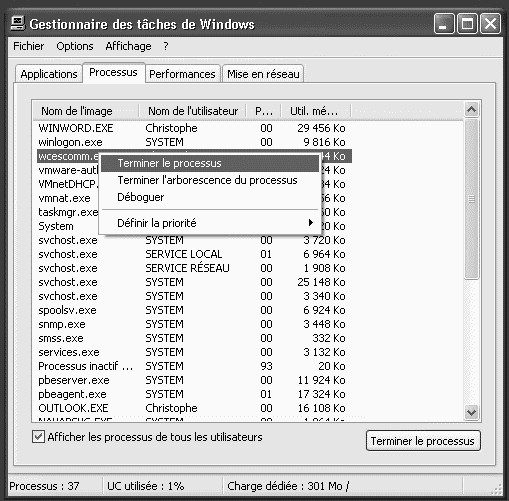
Task: Minimize the Task Manager window
Action: point(444,24)
